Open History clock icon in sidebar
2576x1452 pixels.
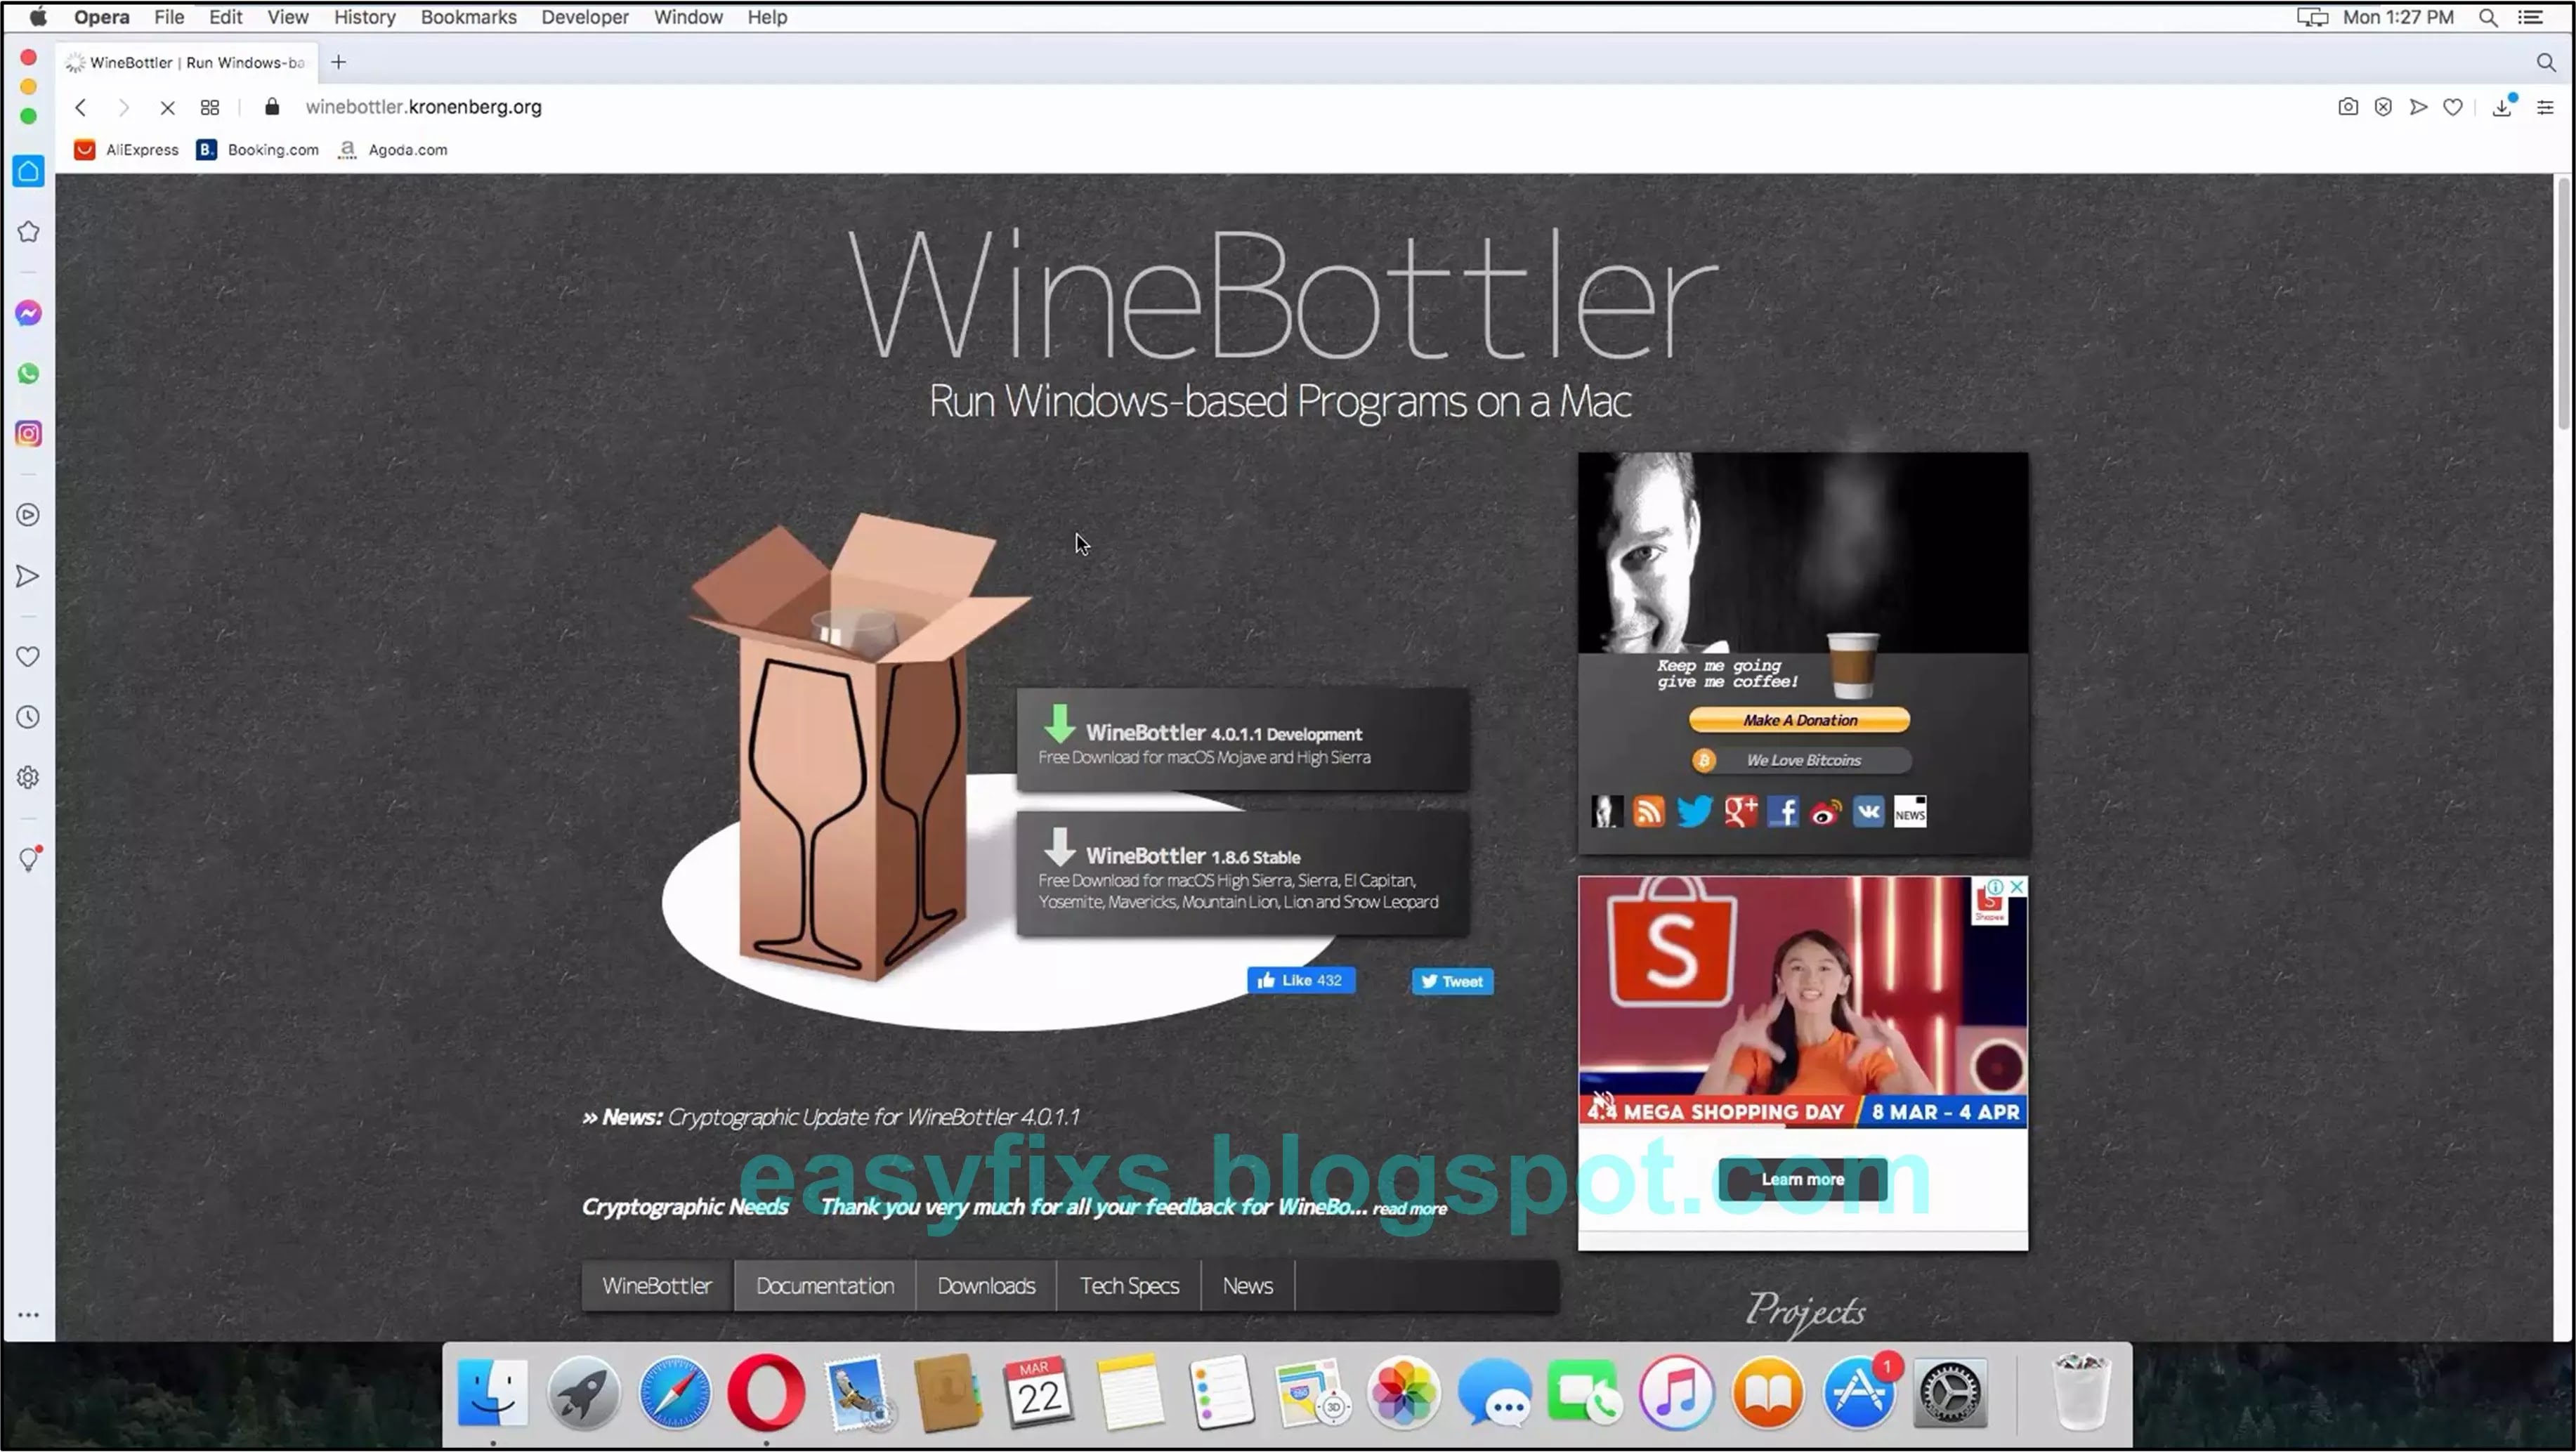coord(28,717)
